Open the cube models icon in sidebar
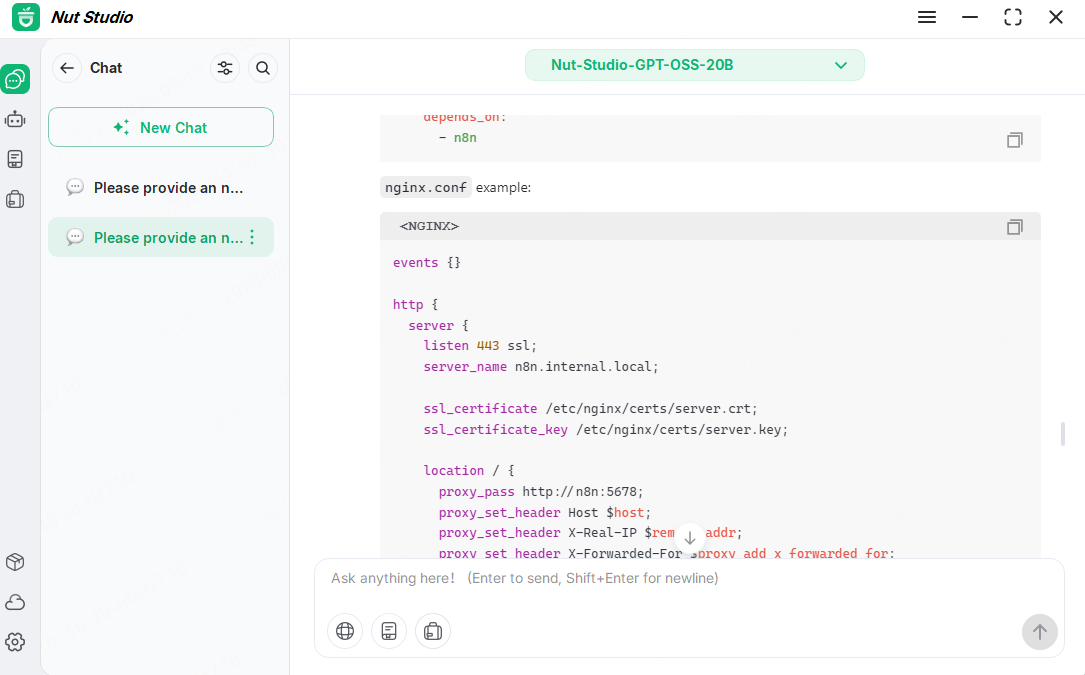This screenshot has height=675, width=1085. click(x=15, y=562)
